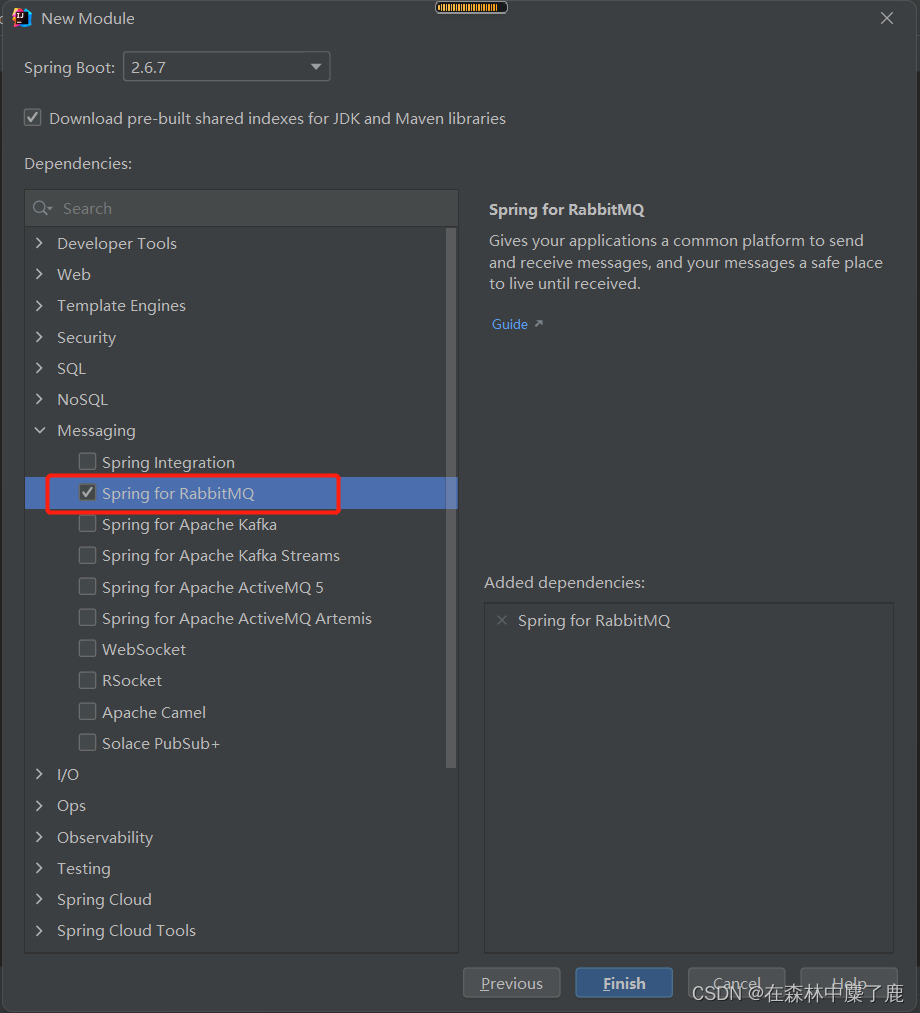Enable the Apache Camel checkbox
The image size is (920, 1013).
coord(87,711)
